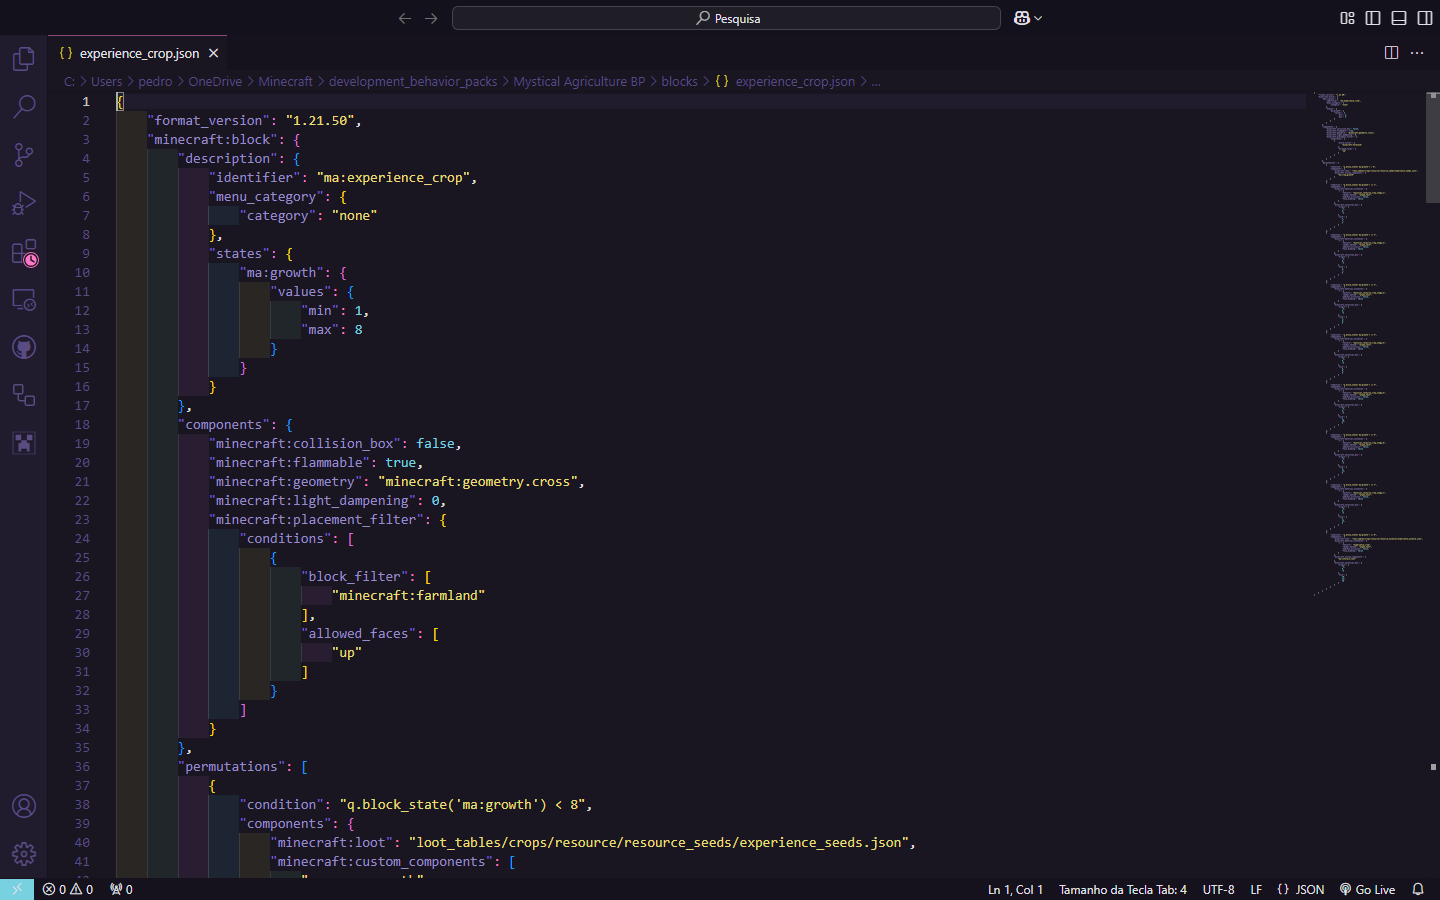
Task: Click the Go Live button
Action: [1367, 889]
